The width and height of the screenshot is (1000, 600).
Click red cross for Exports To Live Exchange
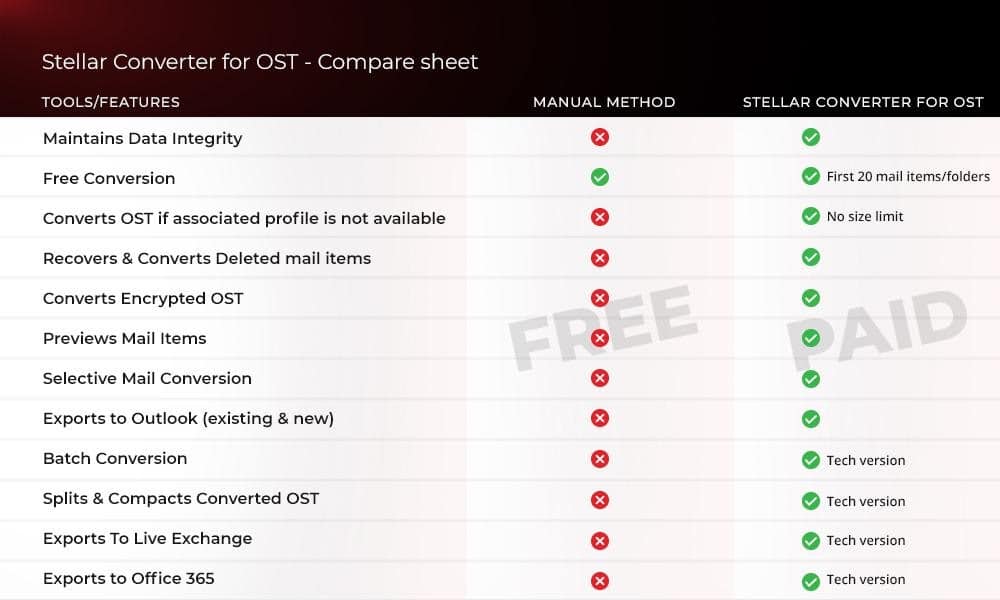click(599, 541)
